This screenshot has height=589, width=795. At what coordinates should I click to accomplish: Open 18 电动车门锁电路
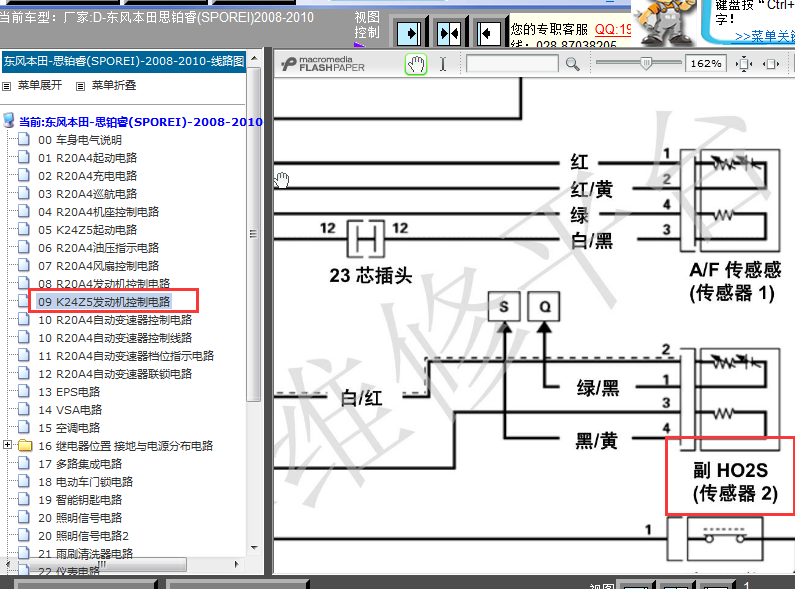point(85,482)
